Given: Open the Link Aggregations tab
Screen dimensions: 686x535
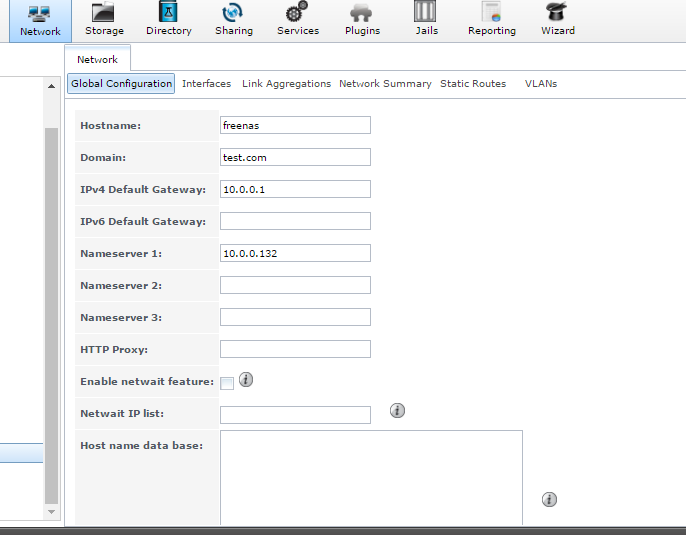Looking at the screenshot, I should coord(286,84).
